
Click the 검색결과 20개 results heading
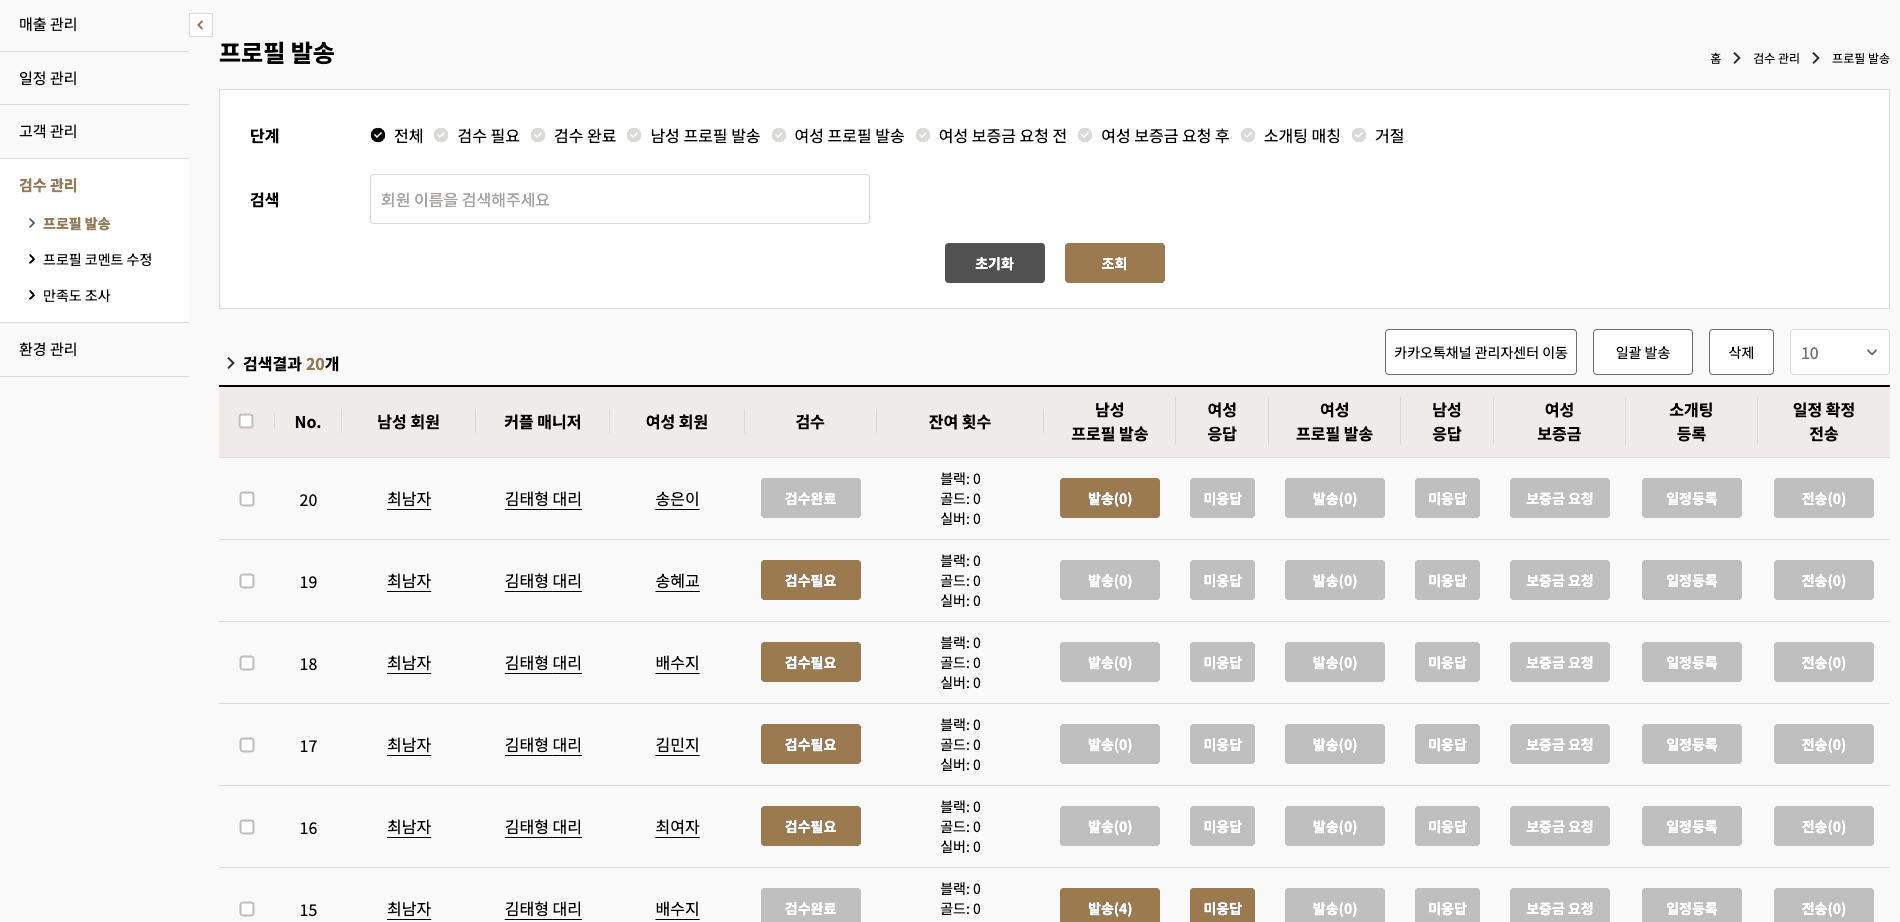(291, 364)
